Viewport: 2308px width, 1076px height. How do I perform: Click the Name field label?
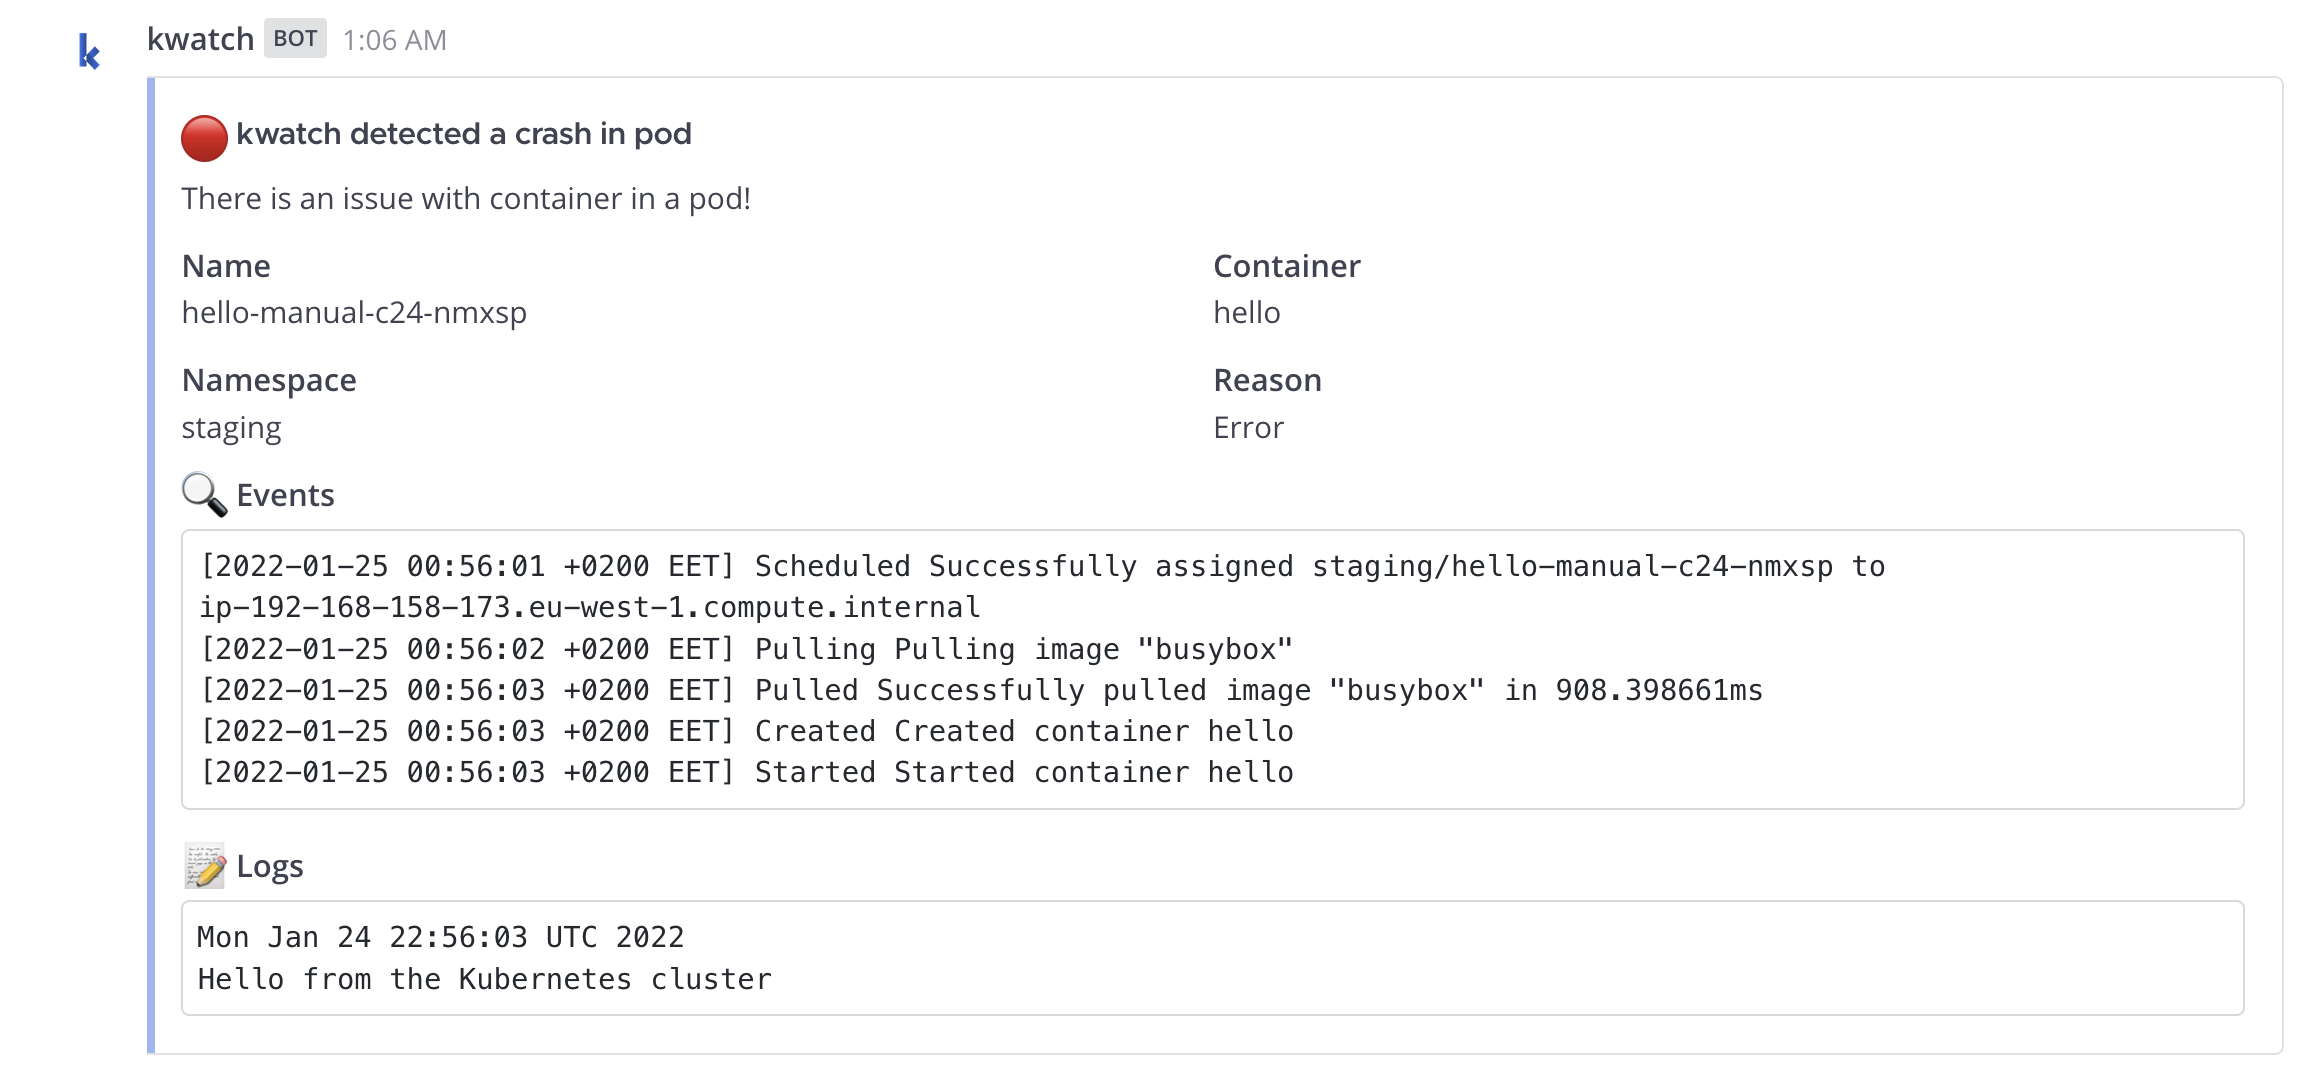click(x=226, y=266)
